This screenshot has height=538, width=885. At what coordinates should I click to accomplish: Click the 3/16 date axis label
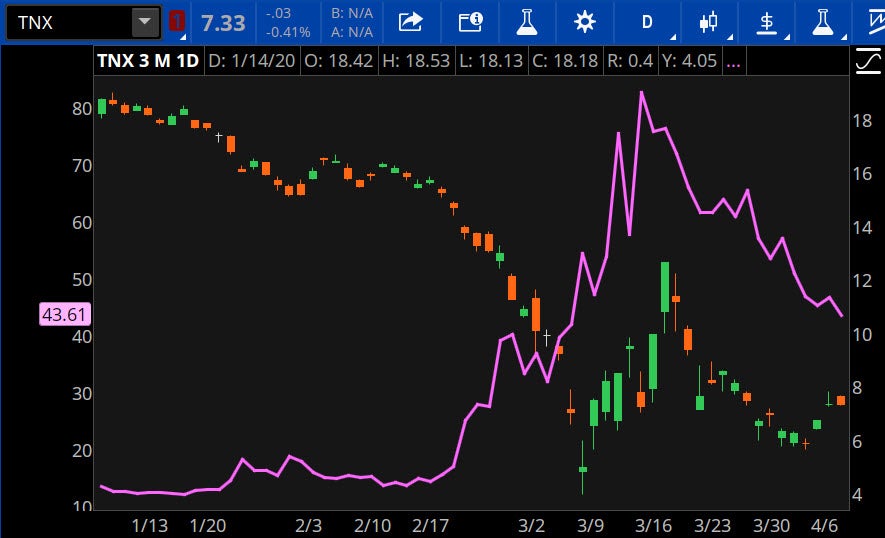(653, 526)
